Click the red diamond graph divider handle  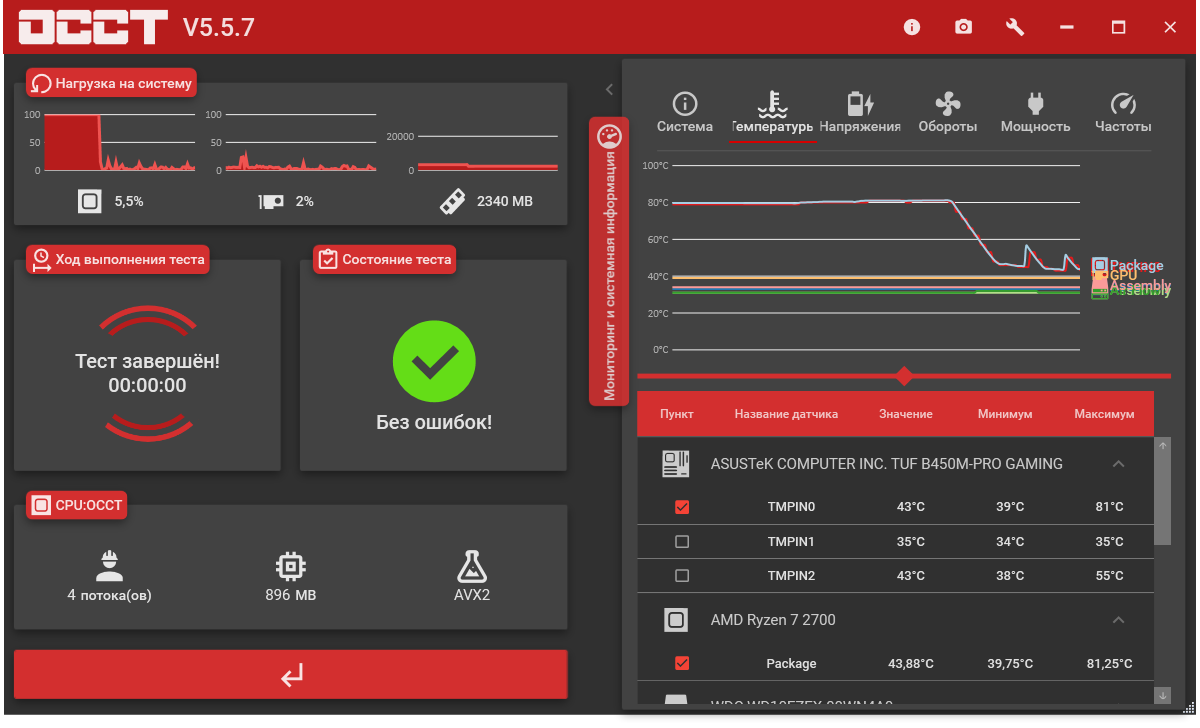coord(904,376)
